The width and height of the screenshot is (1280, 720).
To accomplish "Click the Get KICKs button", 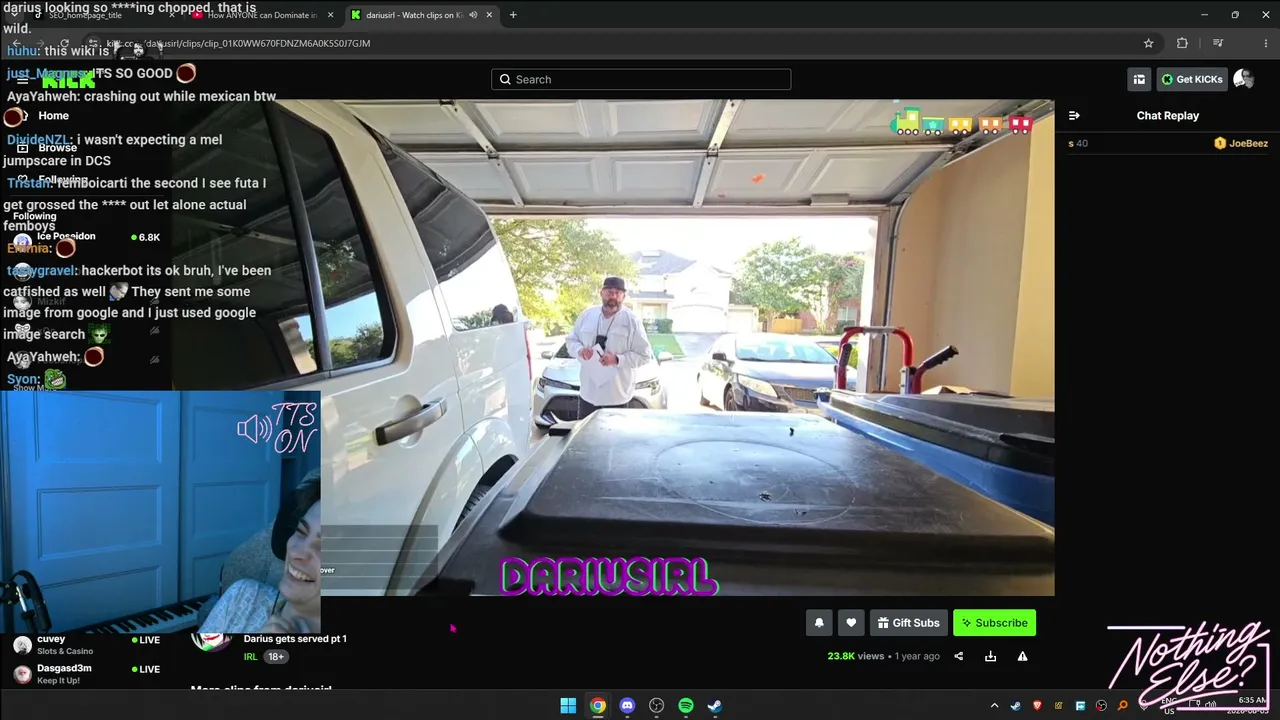I will tap(1192, 79).
